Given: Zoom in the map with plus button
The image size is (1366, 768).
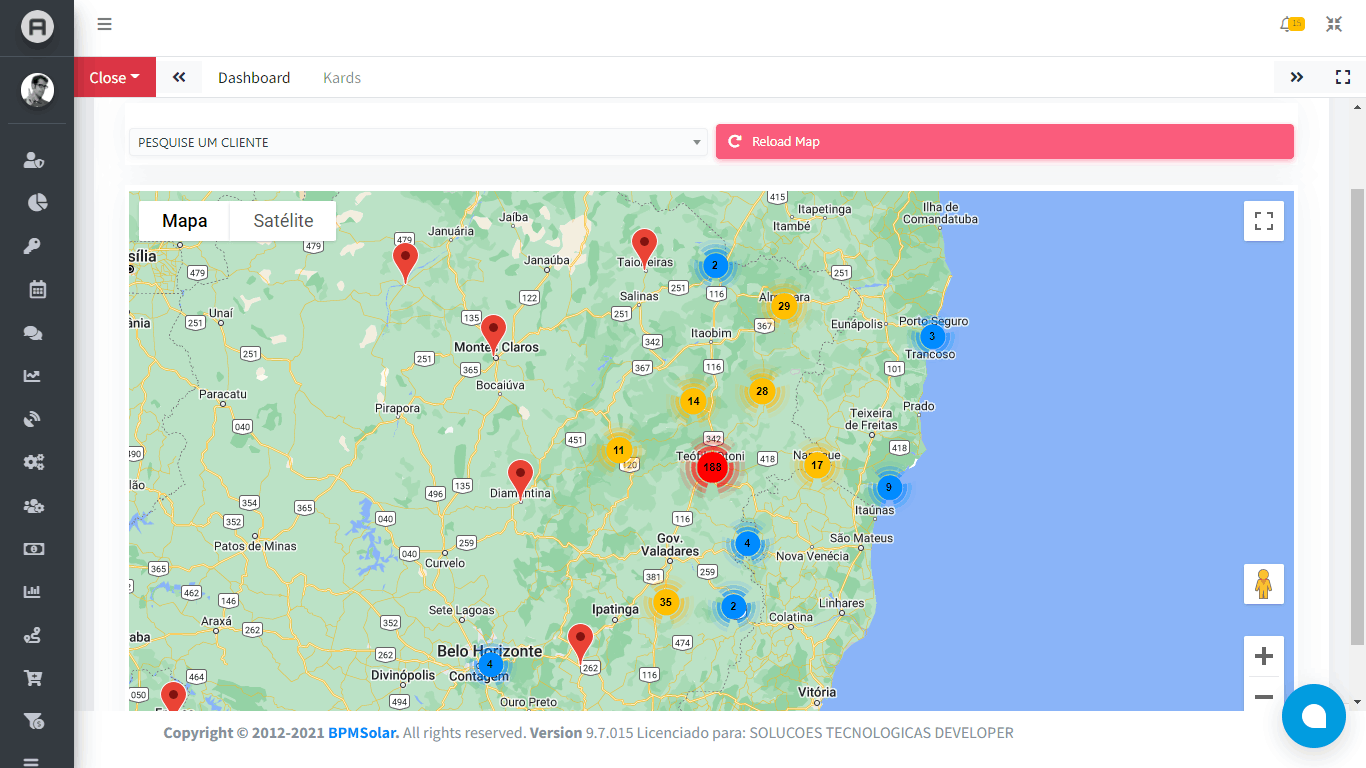Looking at the screenshot, I should [1263, 657].
